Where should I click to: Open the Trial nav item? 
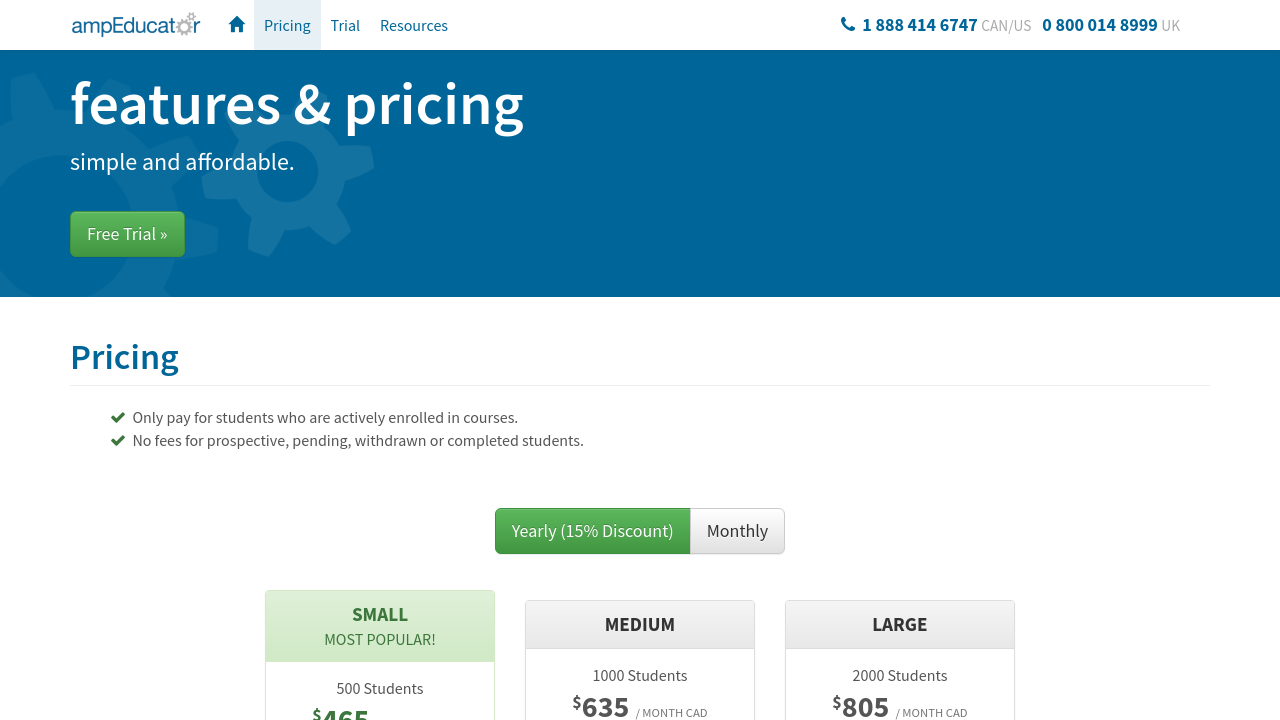345,25
